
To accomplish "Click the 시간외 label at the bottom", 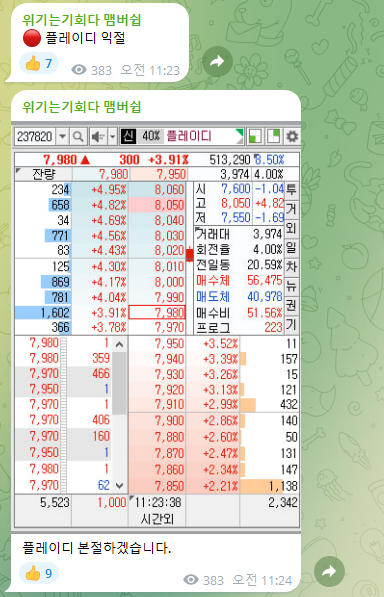I will [157, 519].
